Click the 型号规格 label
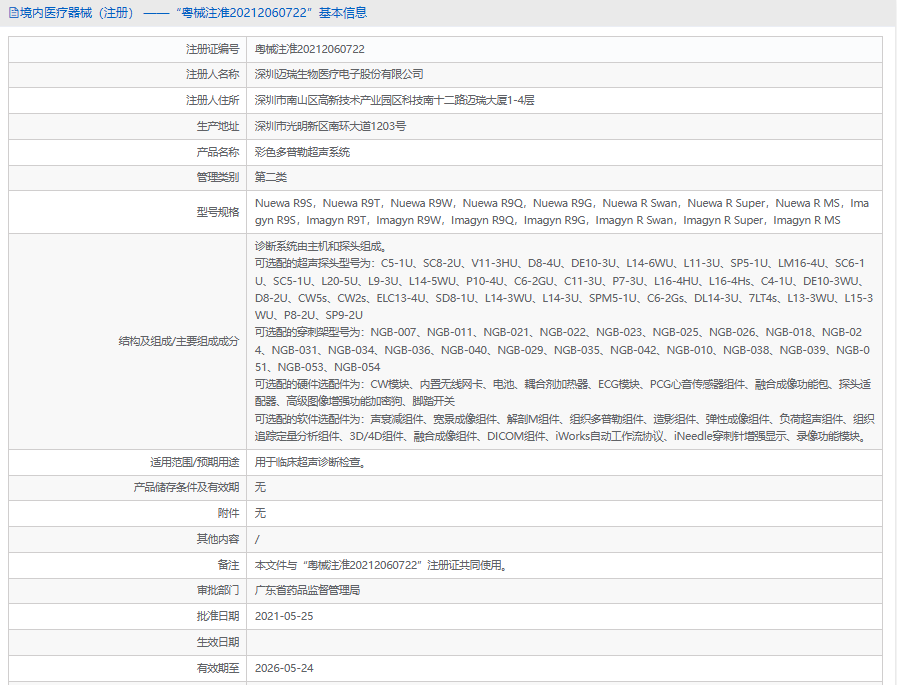The height and width of the screenshot is (685, 897). pos(217,212)
